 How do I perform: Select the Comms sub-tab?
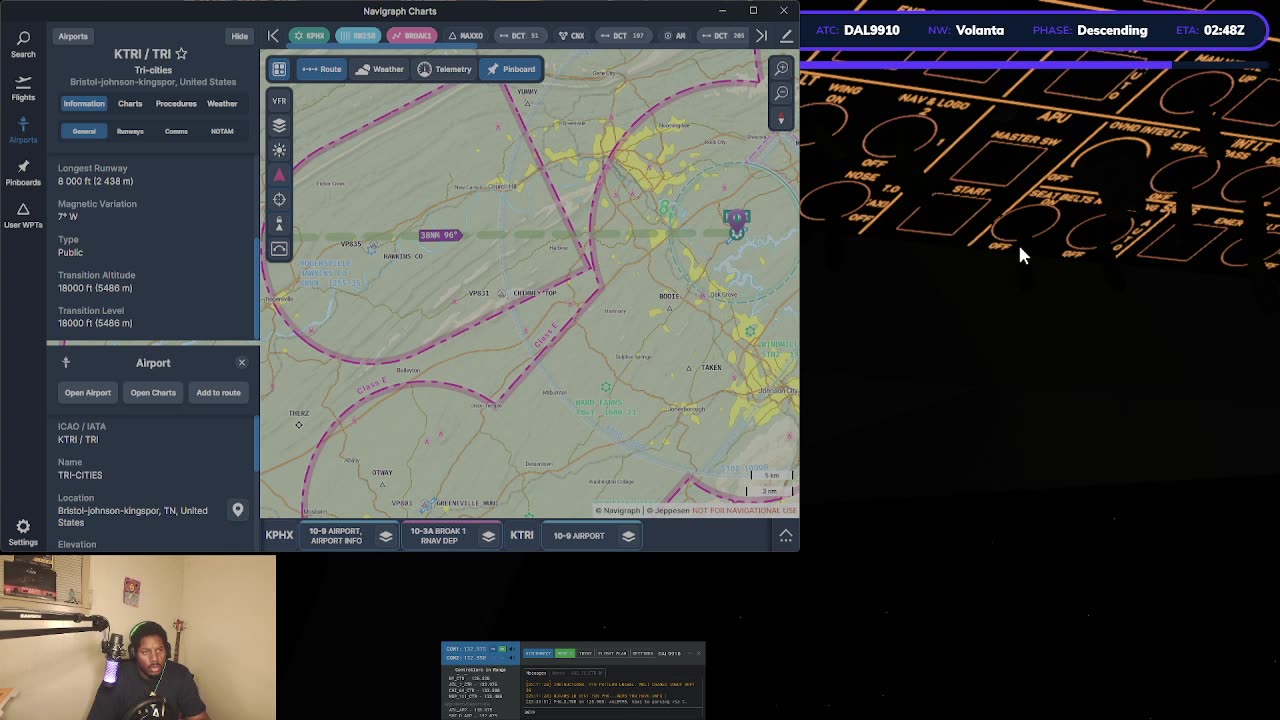(x=176, y=131)
